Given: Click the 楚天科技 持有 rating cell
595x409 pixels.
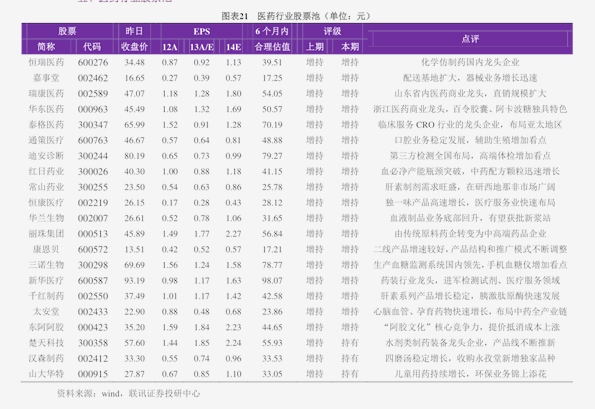Looking at the screenshot, I should 349,343.
